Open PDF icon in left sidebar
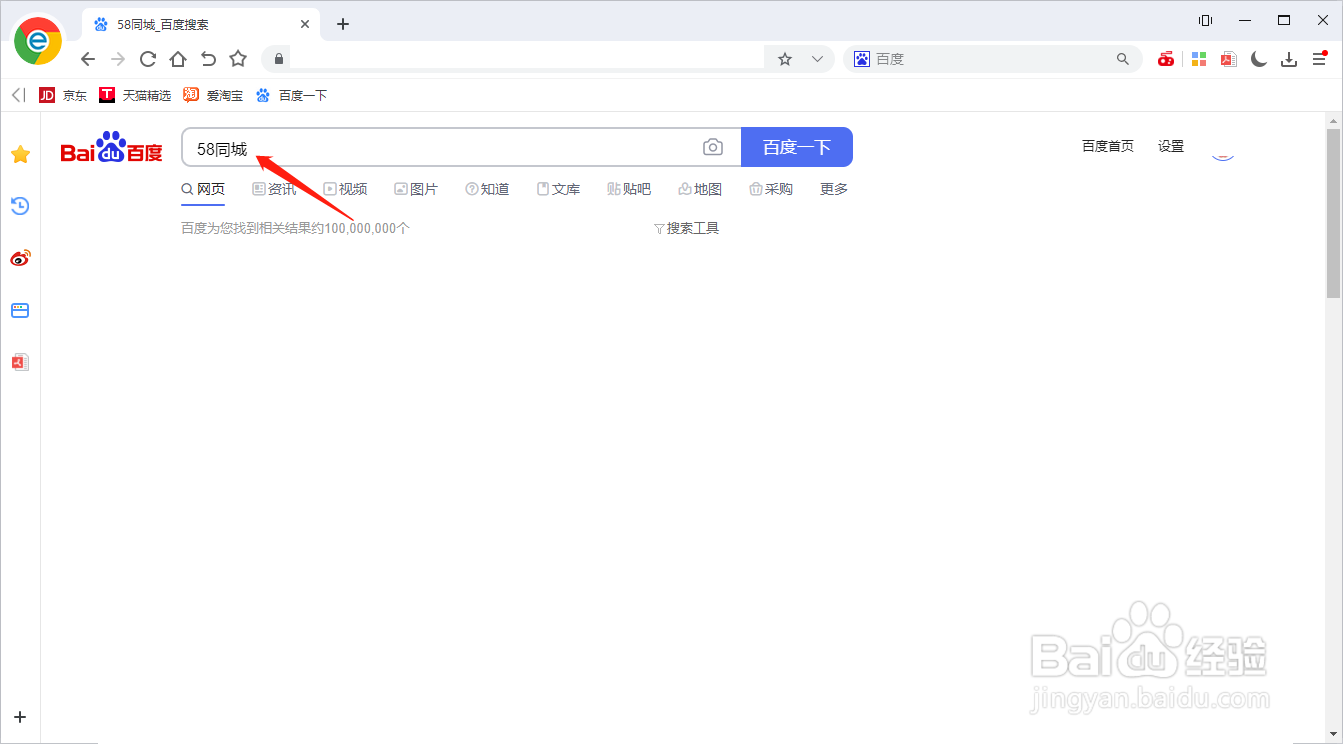The height and width of the screenshot is (744, 1343). tap(20, 362)
